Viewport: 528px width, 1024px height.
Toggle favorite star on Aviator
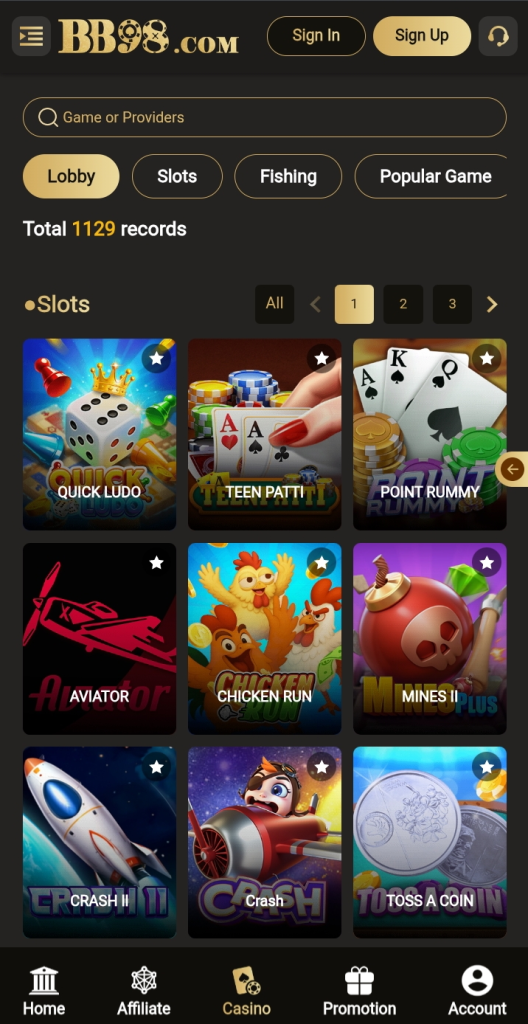[156, 563]
